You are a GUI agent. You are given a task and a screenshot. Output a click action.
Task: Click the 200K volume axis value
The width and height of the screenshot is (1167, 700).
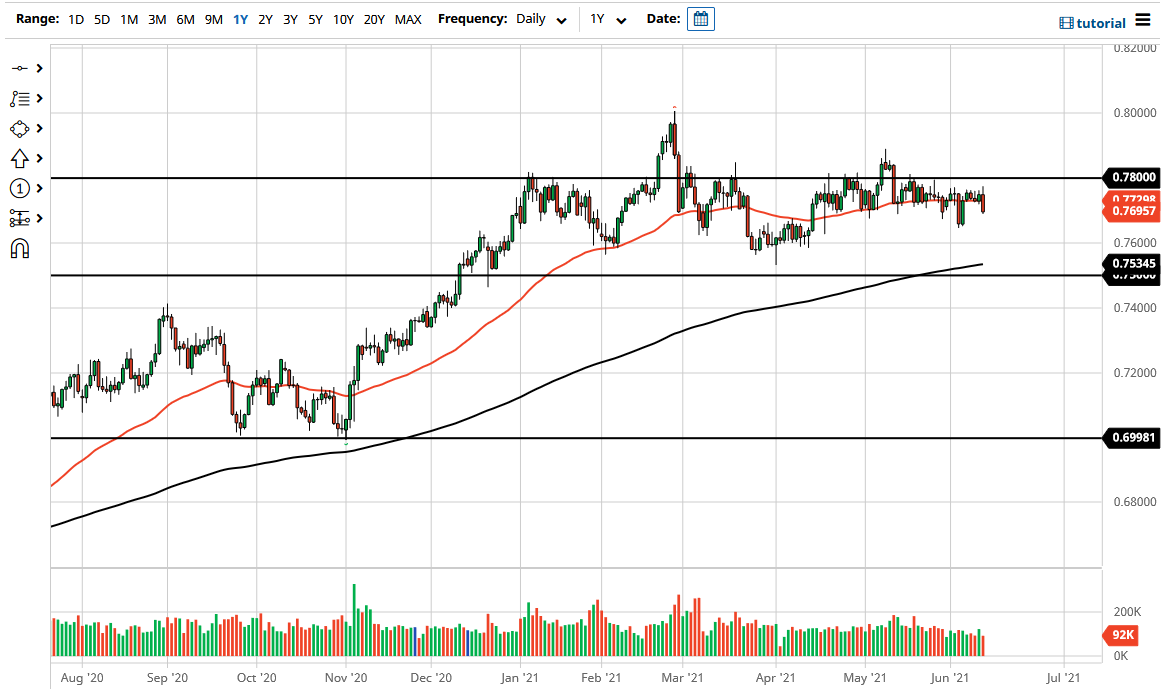click(1127, 611)
